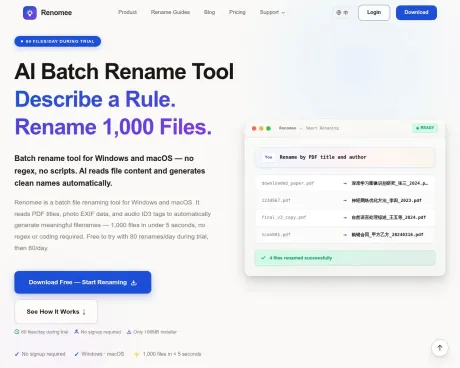
Task: Click the green dot in the demo window
Action: tap(269, 128)
